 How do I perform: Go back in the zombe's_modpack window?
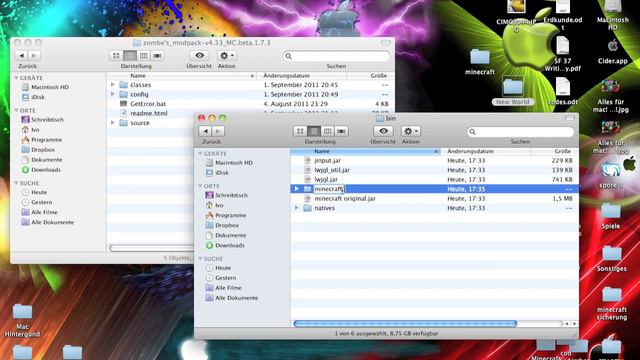22,55
